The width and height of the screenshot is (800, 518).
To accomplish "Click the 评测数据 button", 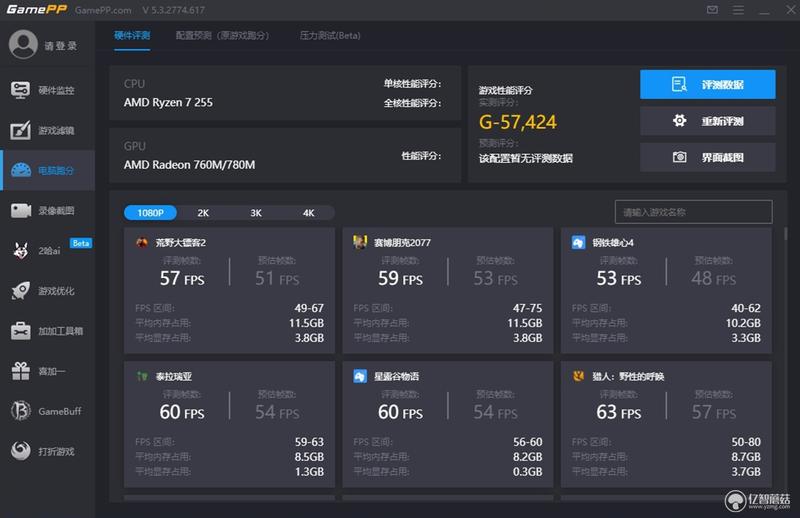I will (x=708, y=84).
